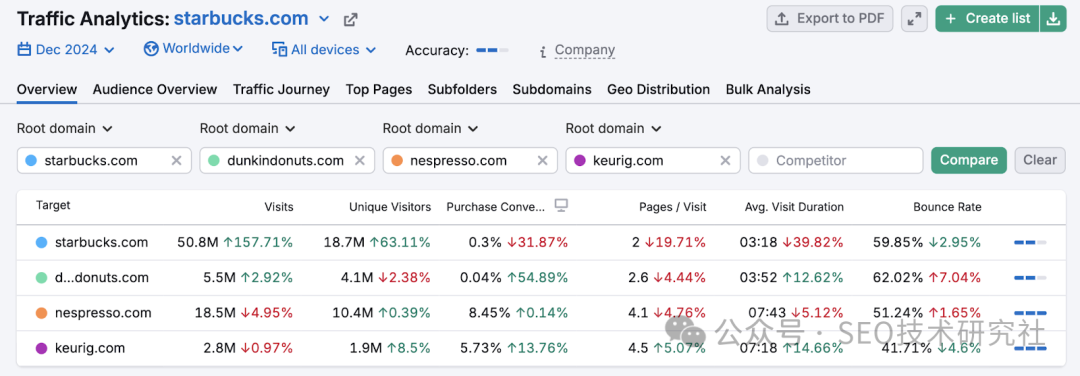Click accuracy bars in d...donuts.com row
The height and width of the screenshot is (376, 1080).
tap(1030, 278)
